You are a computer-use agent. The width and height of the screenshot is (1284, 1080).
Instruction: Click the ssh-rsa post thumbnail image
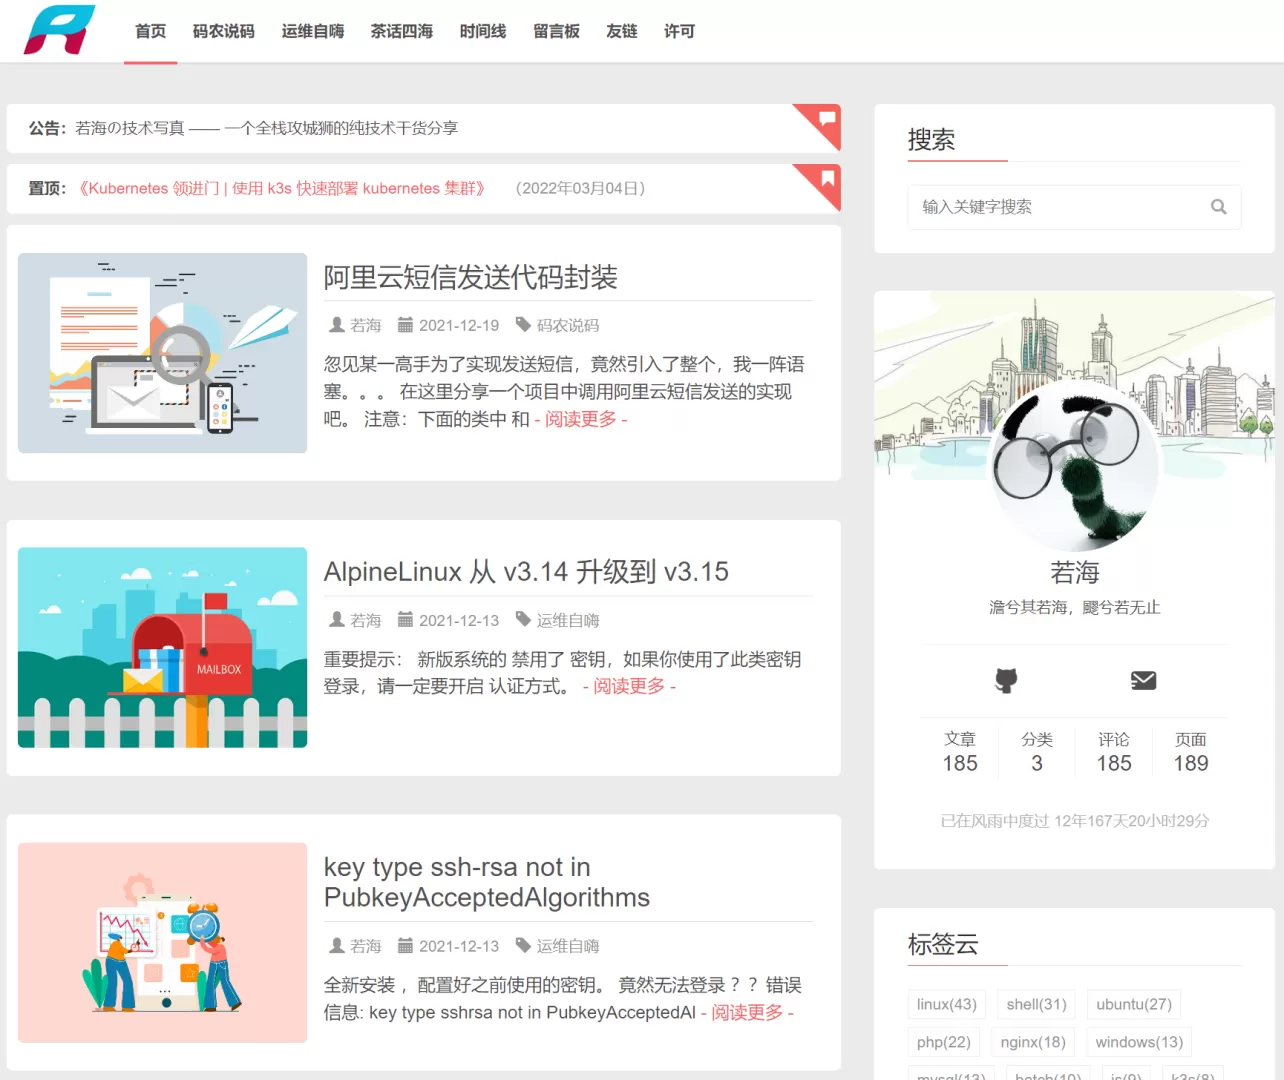click(x=162, y=942)
